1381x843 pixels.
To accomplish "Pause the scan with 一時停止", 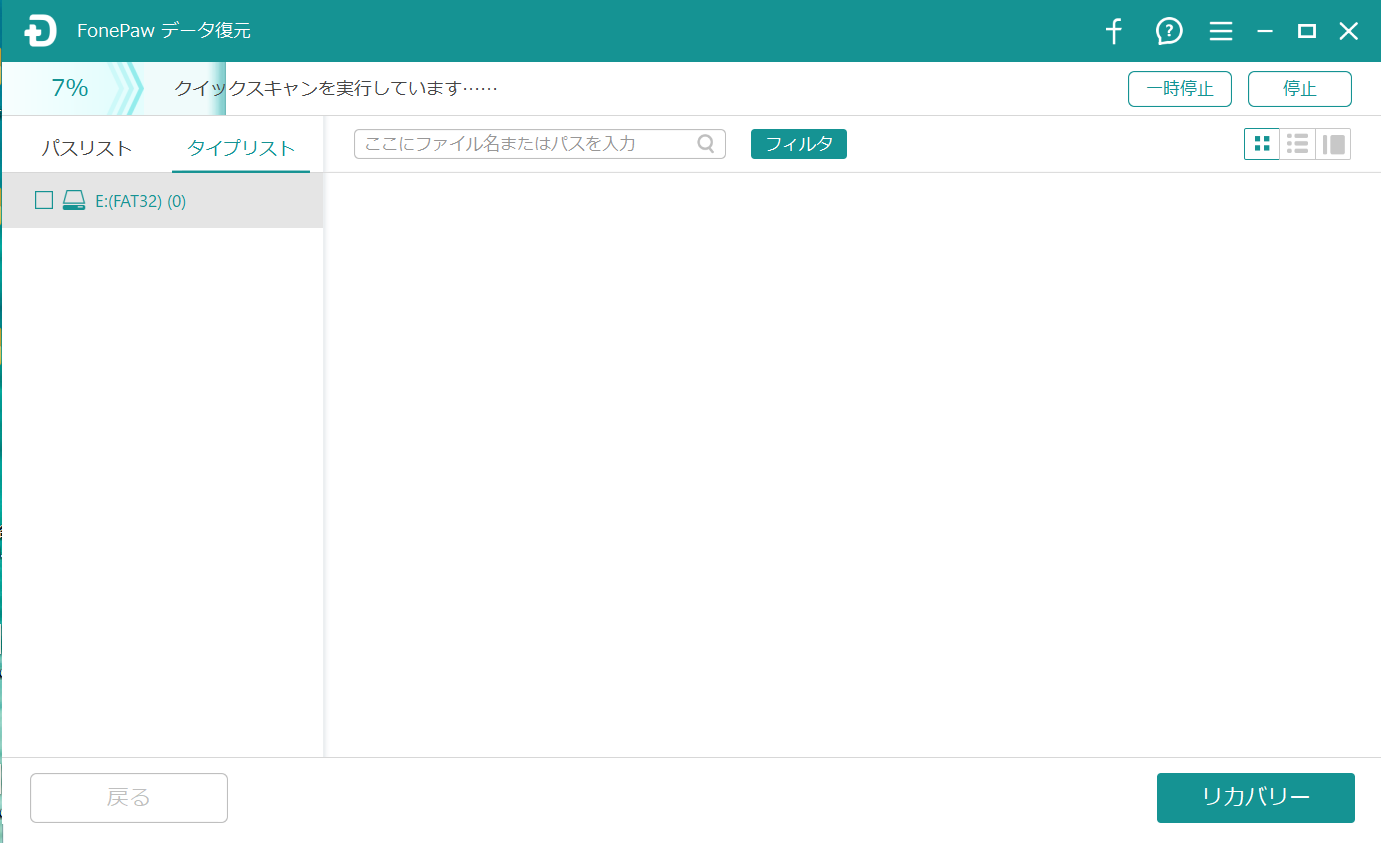I will click(1179, 89).
